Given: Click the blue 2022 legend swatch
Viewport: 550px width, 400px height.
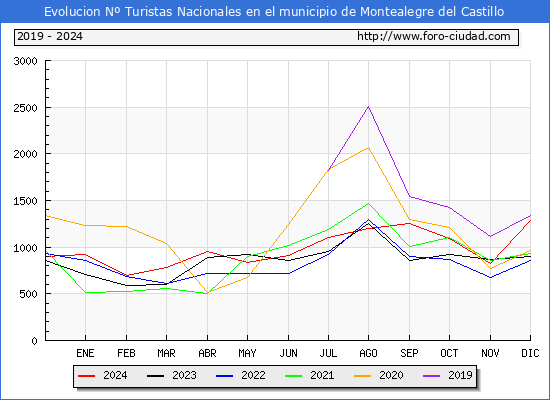Looking at the screenshot, I should pos(224,376).
